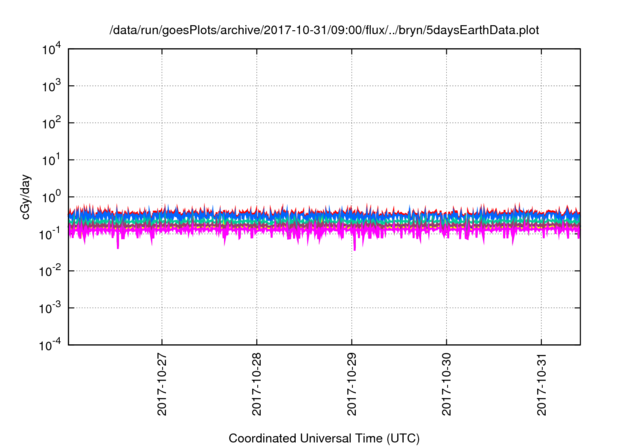Screen dimensions: 640x448
Task: Click the plot title file path
Action: [x=324, y=30]
